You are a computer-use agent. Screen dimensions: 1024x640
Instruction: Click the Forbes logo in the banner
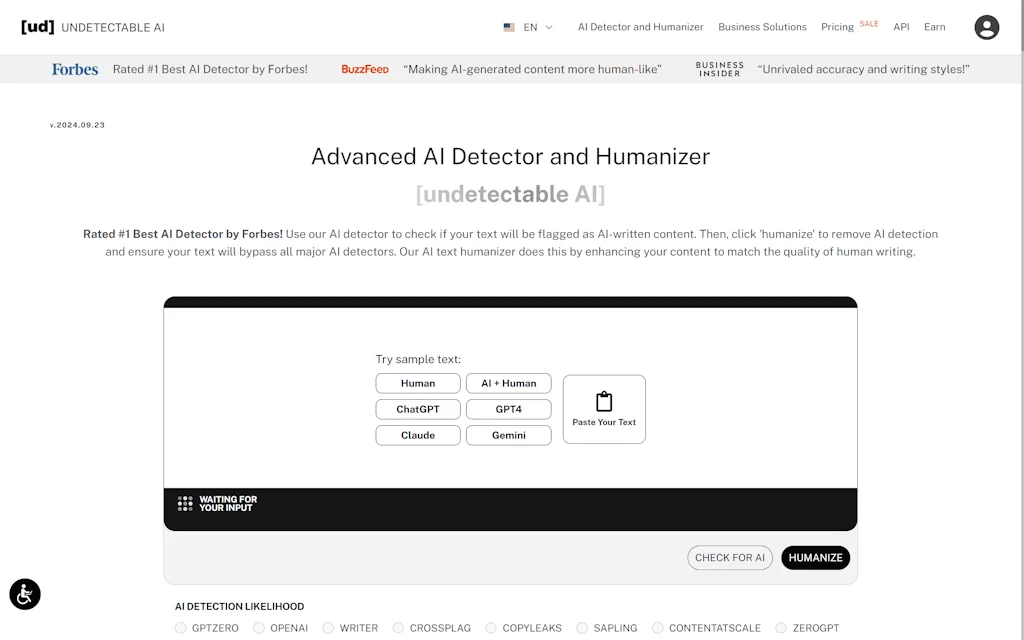click(x=74, y=69)
